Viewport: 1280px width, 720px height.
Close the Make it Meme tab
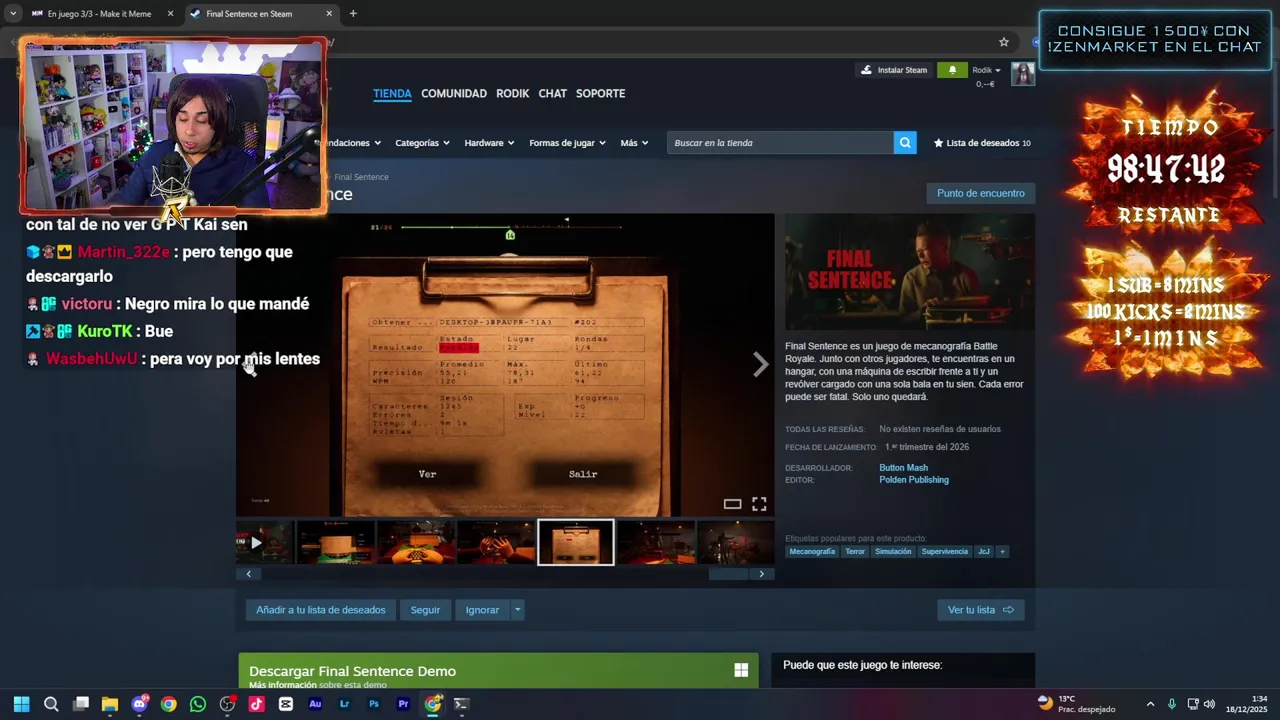pos(170,14)
